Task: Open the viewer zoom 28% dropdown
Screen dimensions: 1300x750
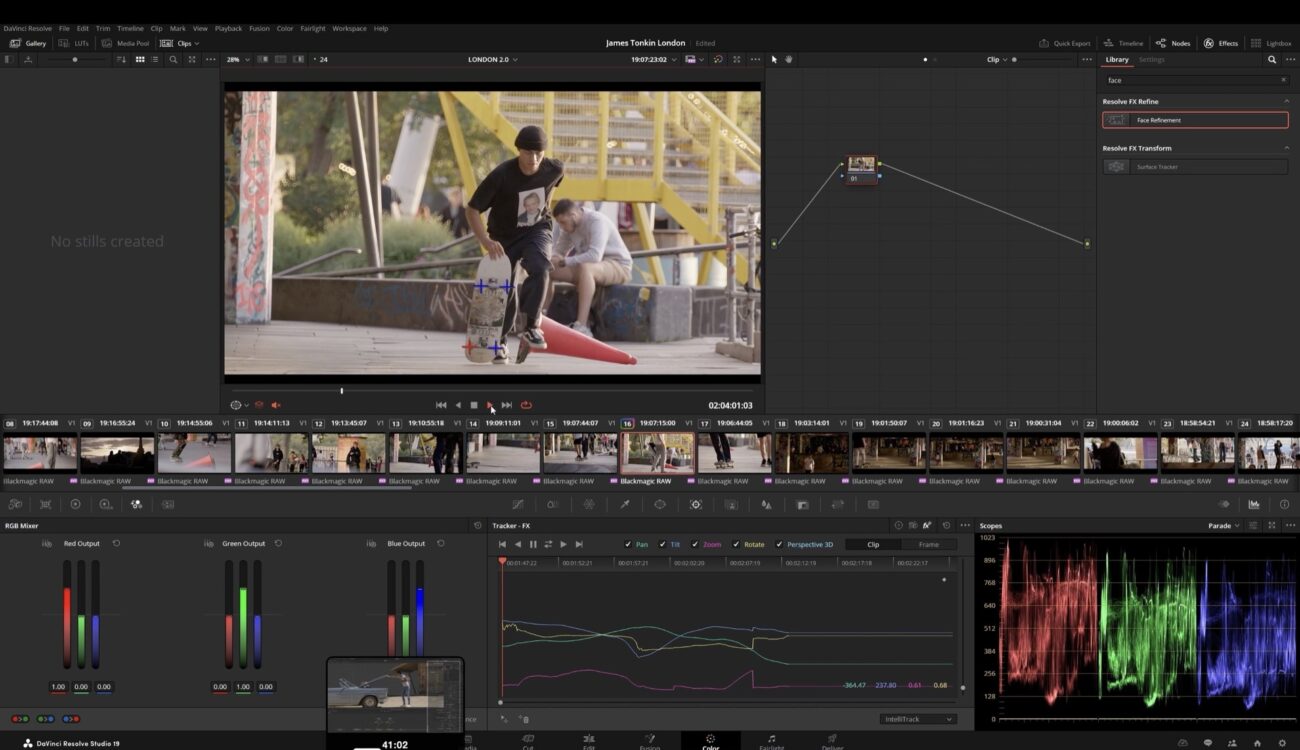Action: pos(236,60)
